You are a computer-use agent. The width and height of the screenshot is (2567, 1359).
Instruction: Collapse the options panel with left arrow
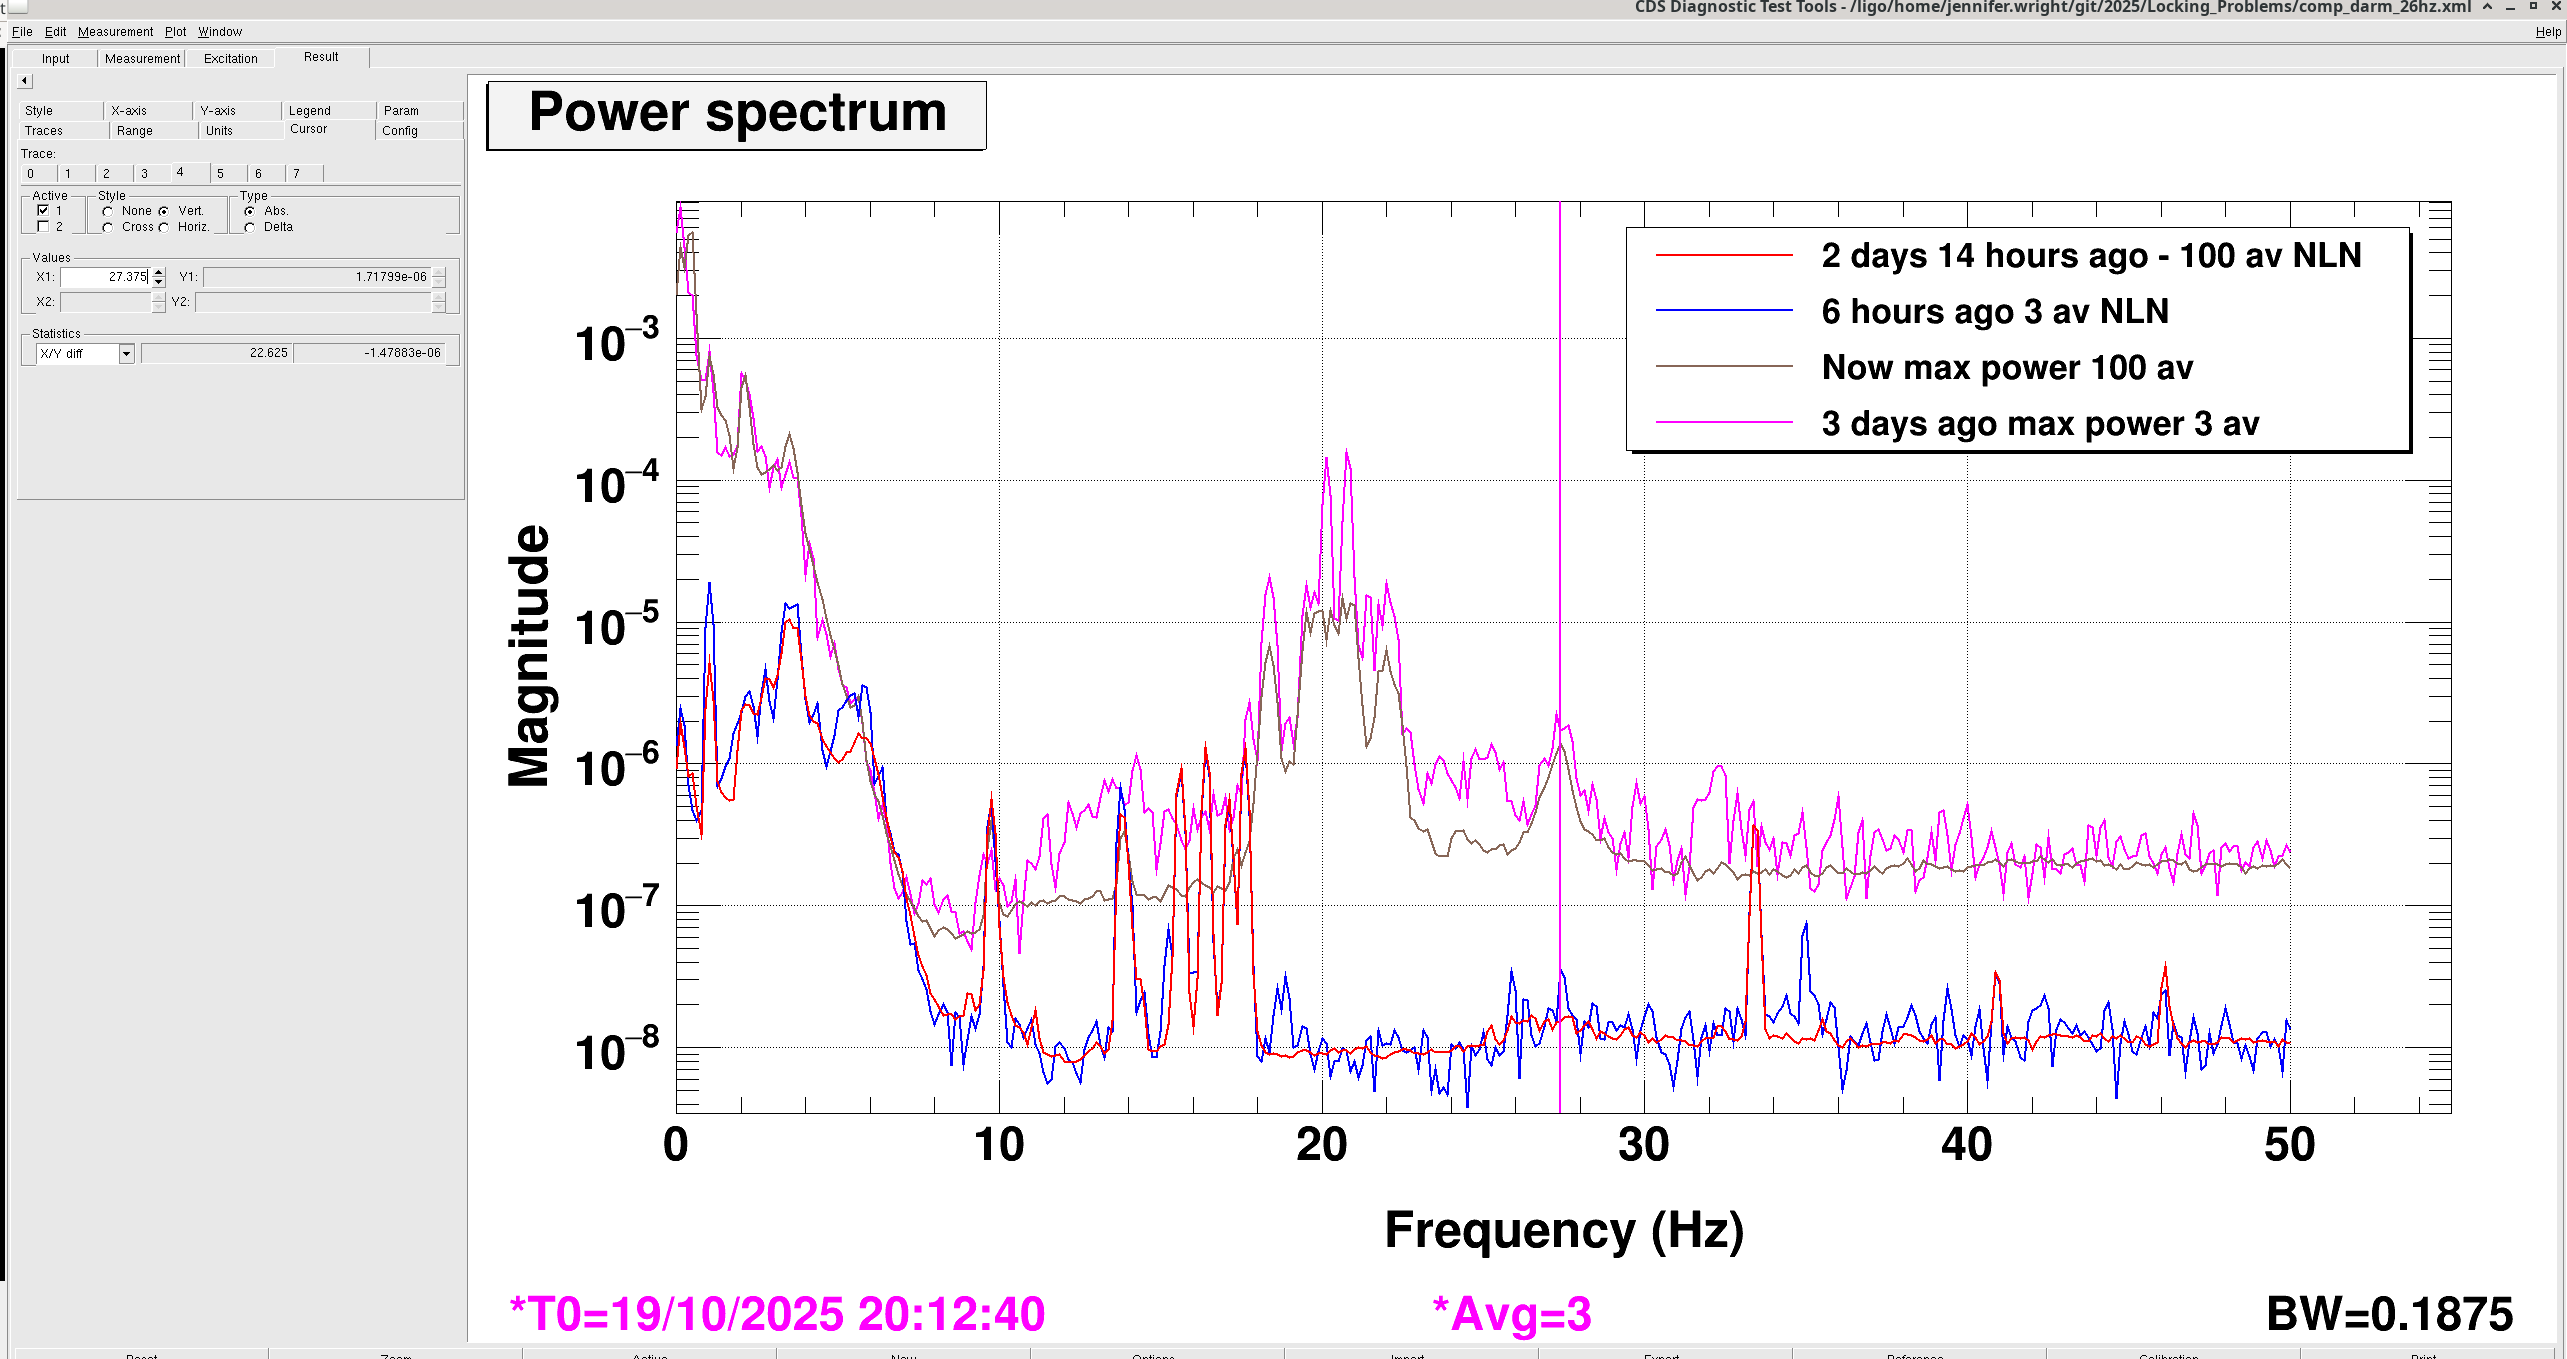[x=25, y=81]
